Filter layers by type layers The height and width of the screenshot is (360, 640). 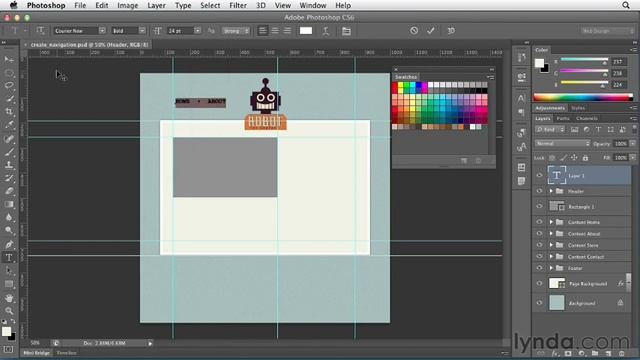pos(598,129)
